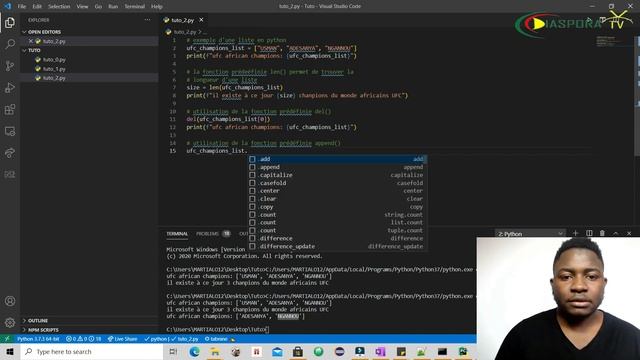Open Task View on the taskbar
The image size is (640, 360).
tap(173, 351)
